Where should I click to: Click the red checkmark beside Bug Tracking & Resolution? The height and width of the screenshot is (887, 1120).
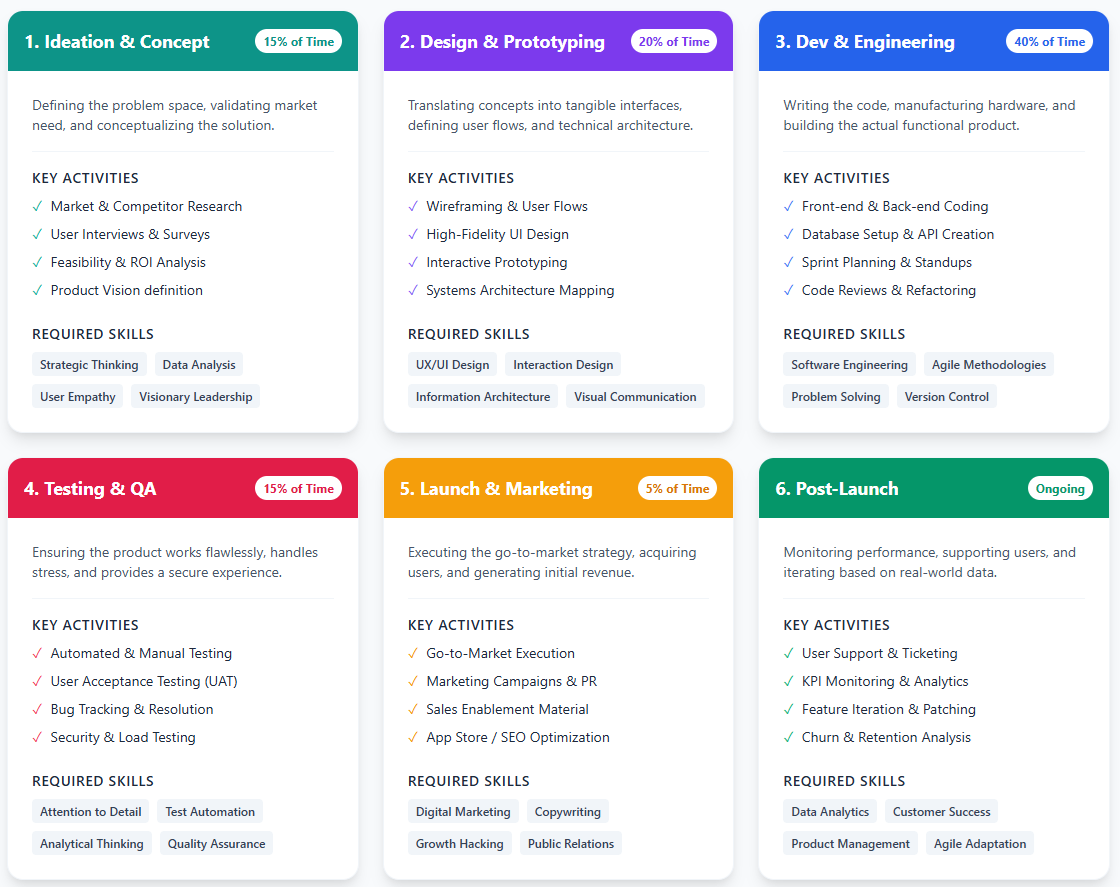pyautogui.click(x=37, y=709)
